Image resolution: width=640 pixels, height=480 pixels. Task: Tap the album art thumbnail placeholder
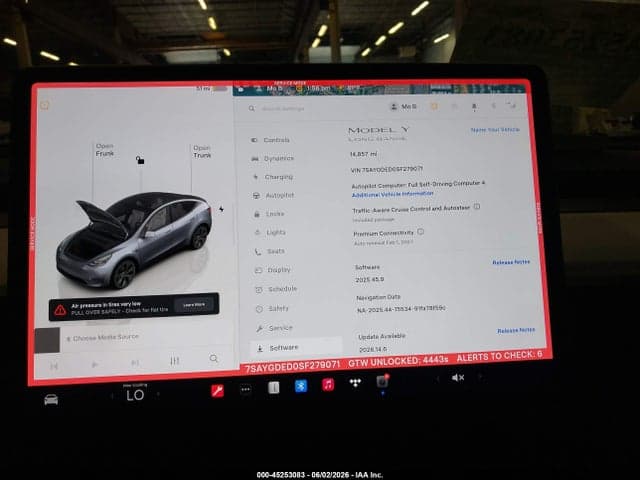tap(47, 340)
